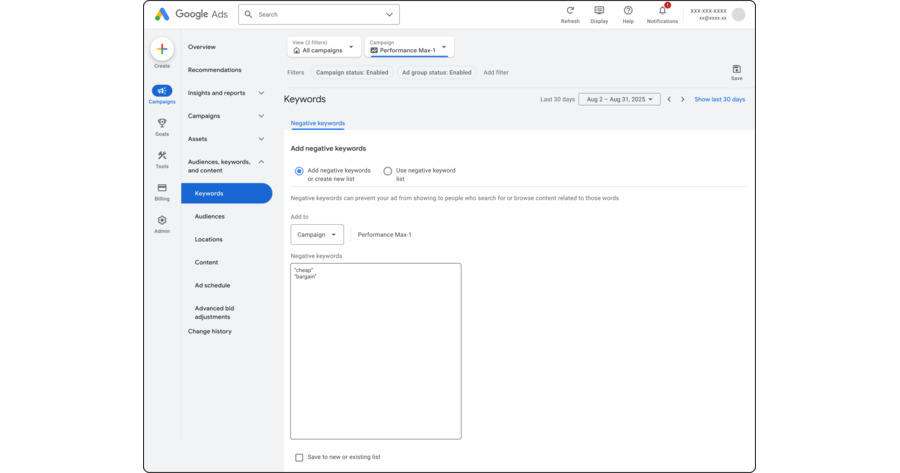Open Advanced bid adjustments
Image resolution: width=900 pixels, height=473 pixels.
(214, 312)
